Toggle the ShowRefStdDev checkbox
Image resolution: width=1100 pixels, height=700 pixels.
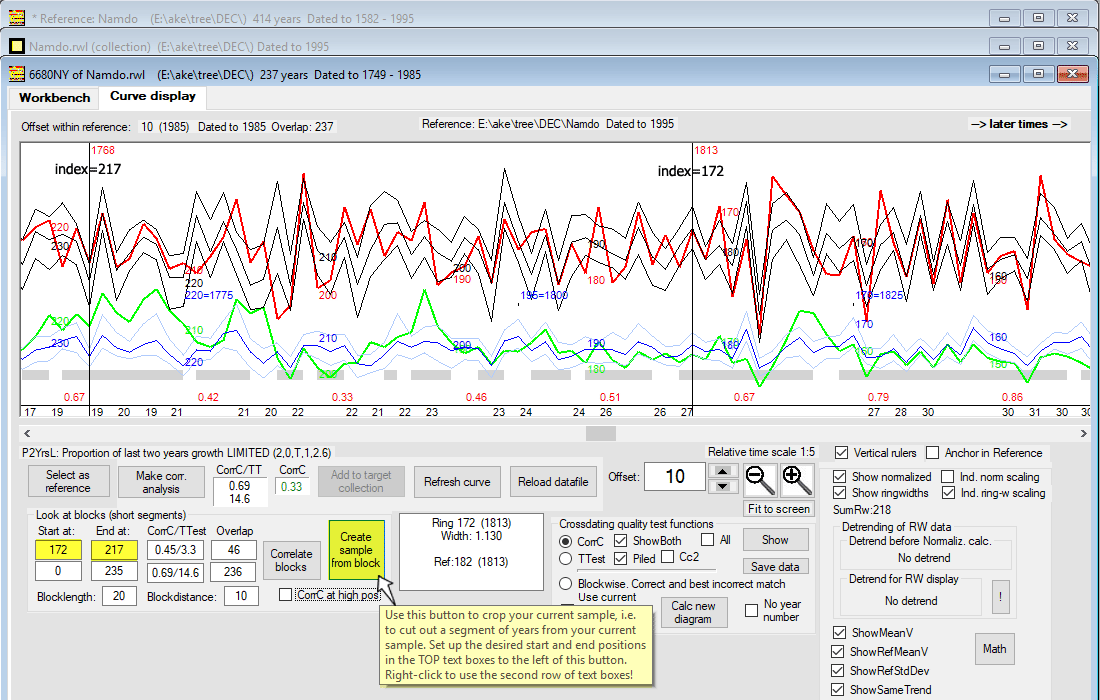(x=838, y=671)
